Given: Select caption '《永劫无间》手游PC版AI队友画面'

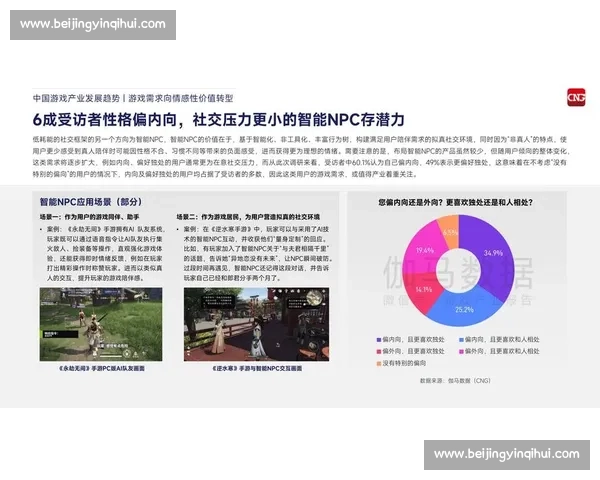Looking at the screenshot, I should click(x=102, y=368).
